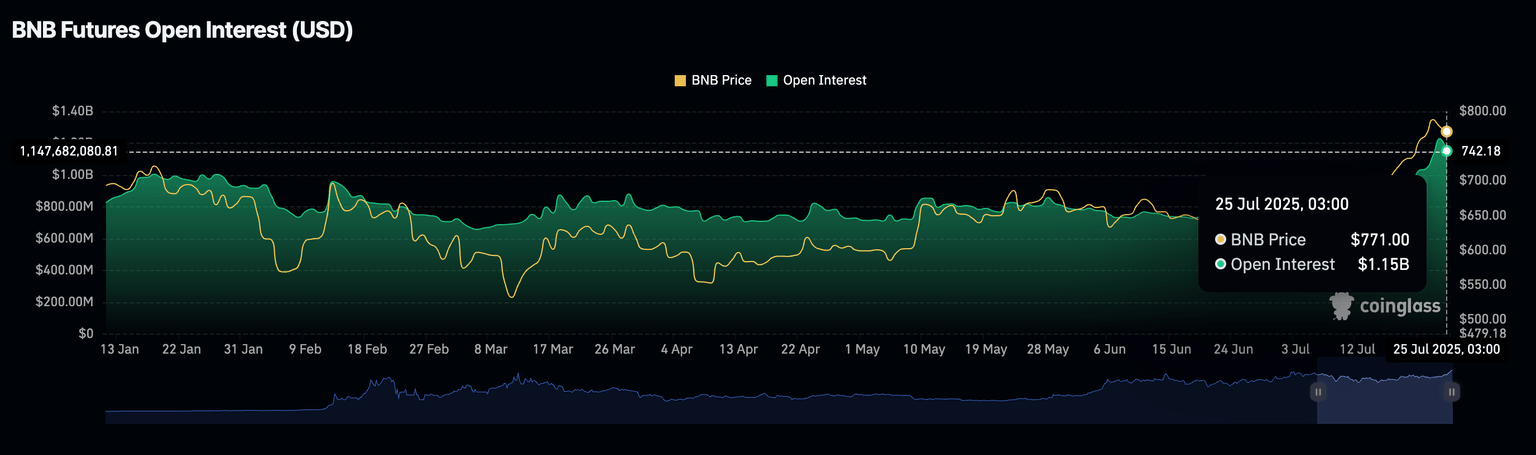
Task: Click the 17 Mar date label
Action: tap(552, 349)
